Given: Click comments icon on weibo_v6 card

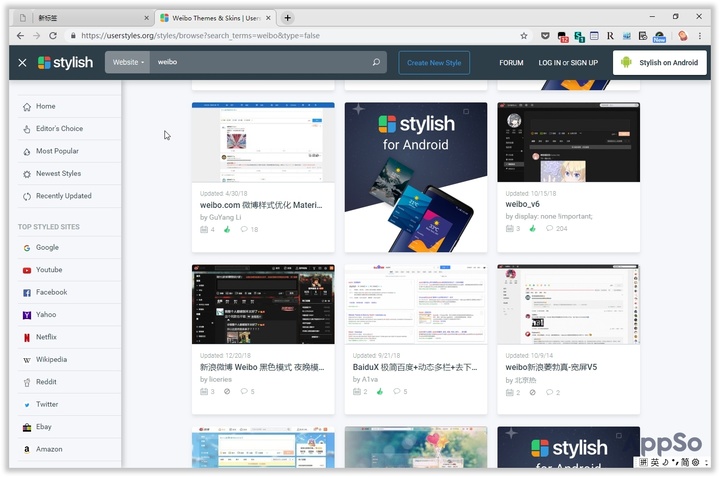Looking at the screenshot, I should click(549, 228).
